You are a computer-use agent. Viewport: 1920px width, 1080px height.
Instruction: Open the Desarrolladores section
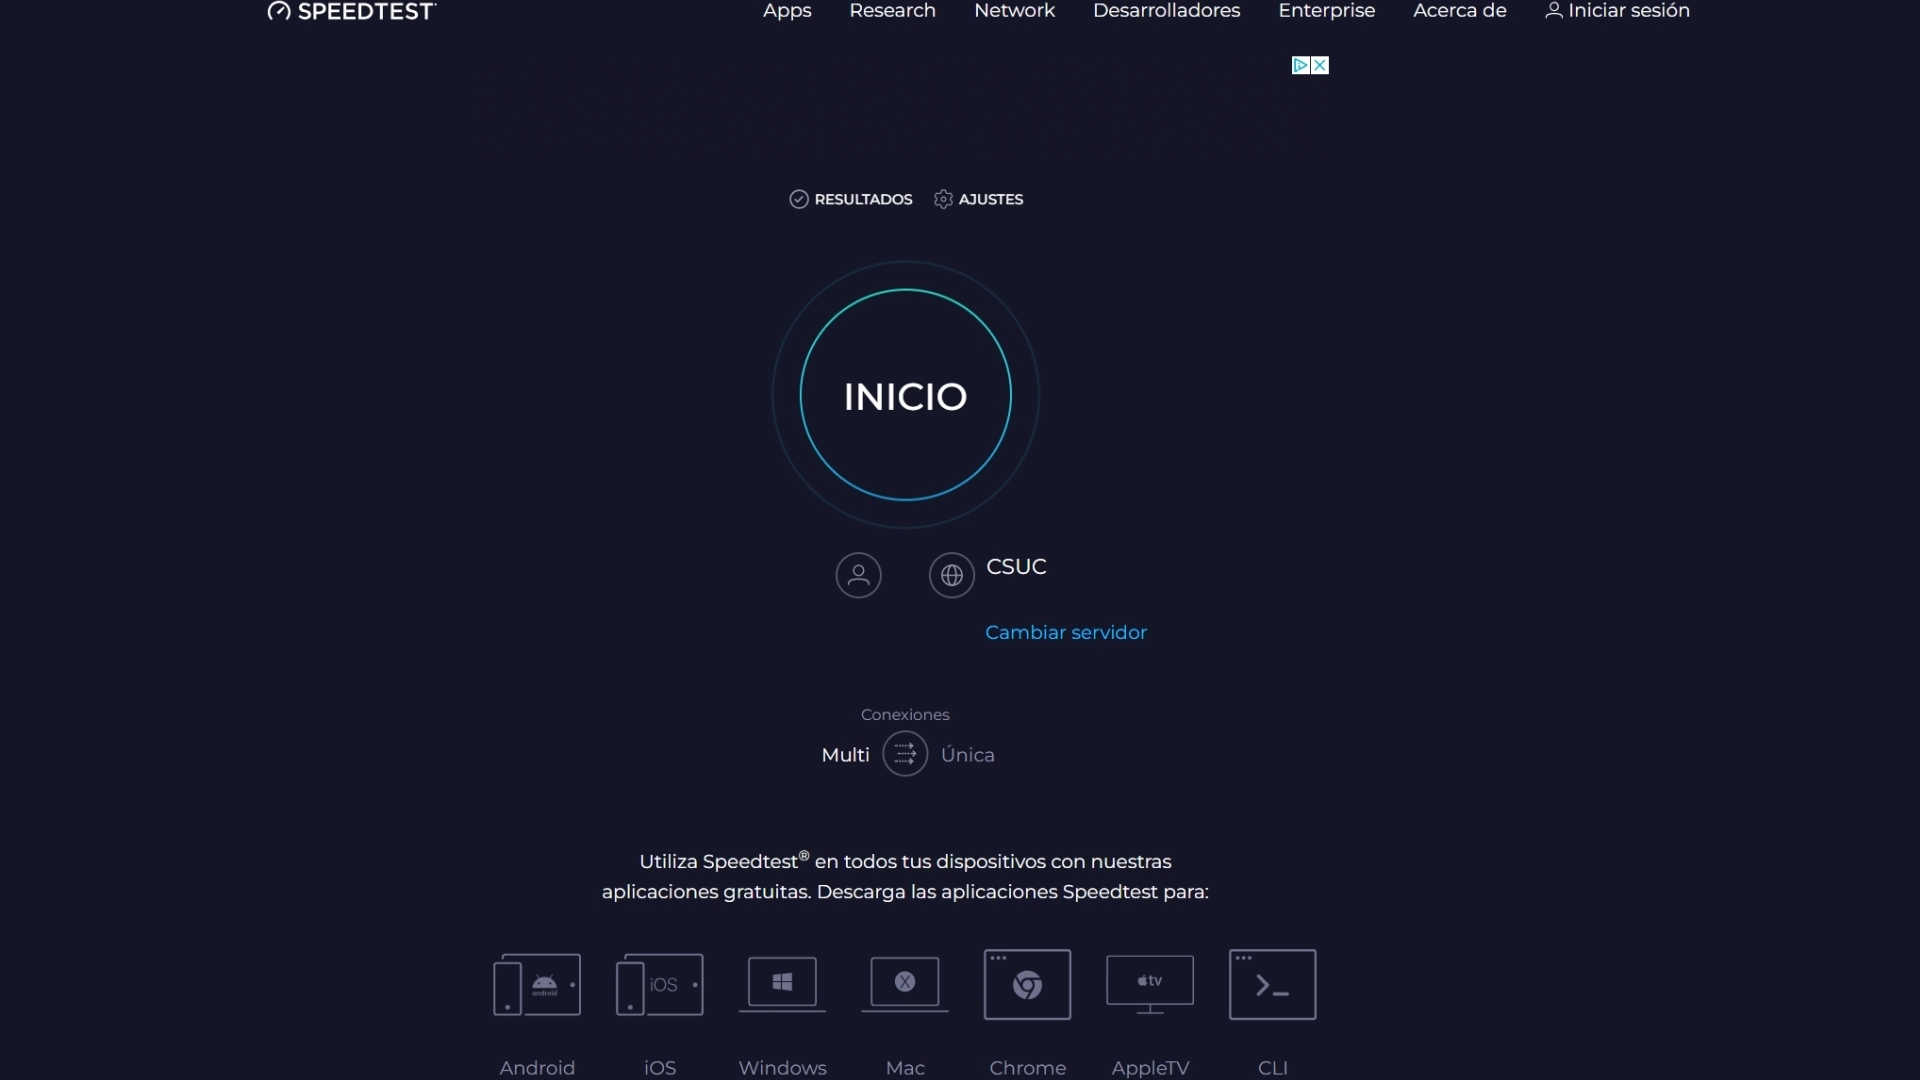(x=1166, y=11)
